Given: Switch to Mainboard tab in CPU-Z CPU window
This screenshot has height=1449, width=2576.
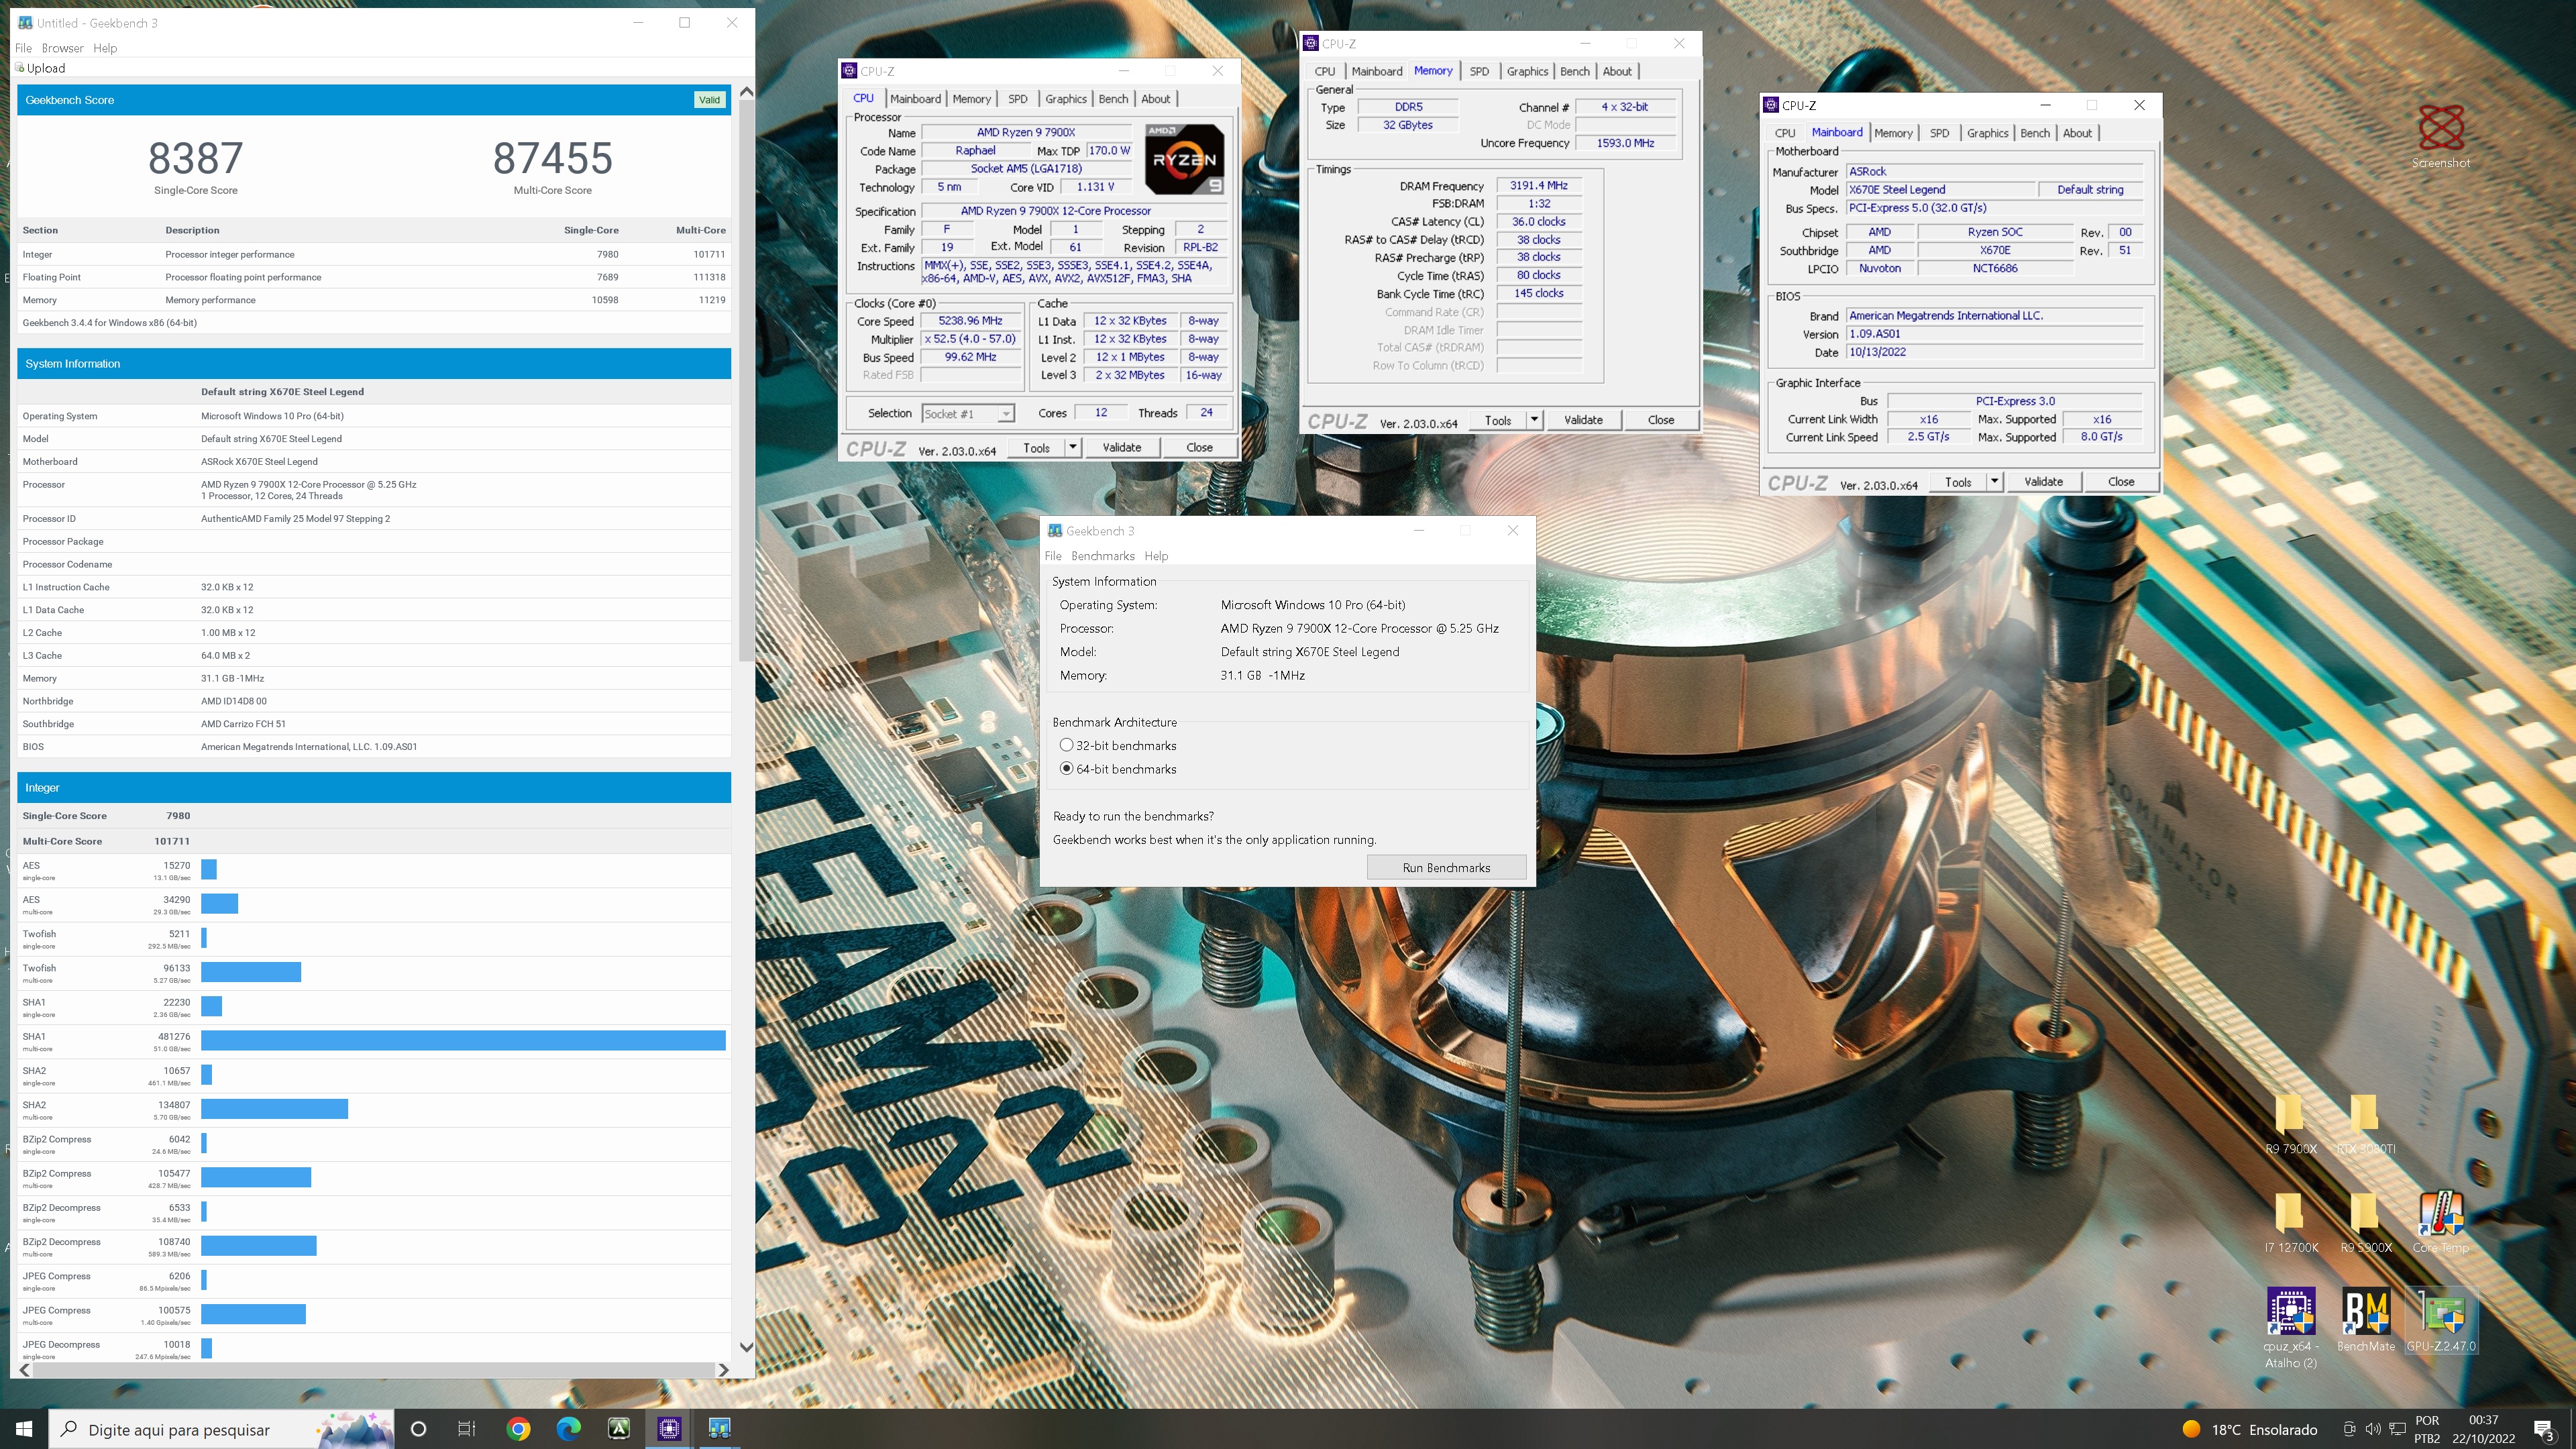Looking at the screenshot, I should pos(915,99).
